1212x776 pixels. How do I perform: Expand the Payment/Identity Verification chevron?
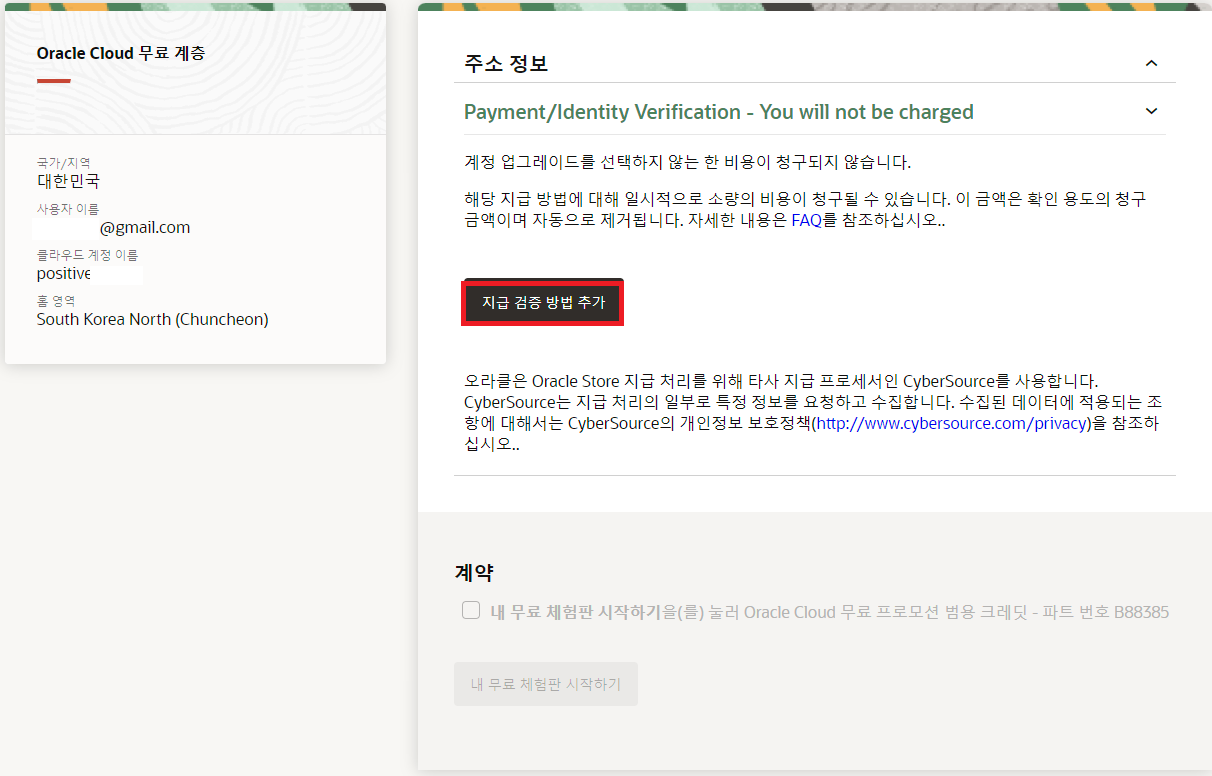(x=1151, y=111)
